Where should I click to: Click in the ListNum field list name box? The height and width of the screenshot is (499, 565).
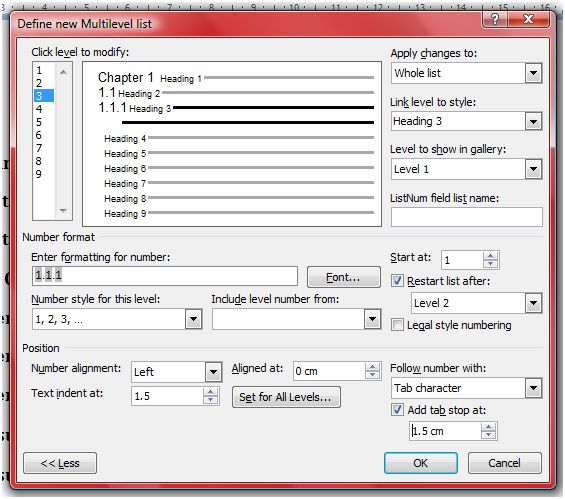click(x=467, y=217)
